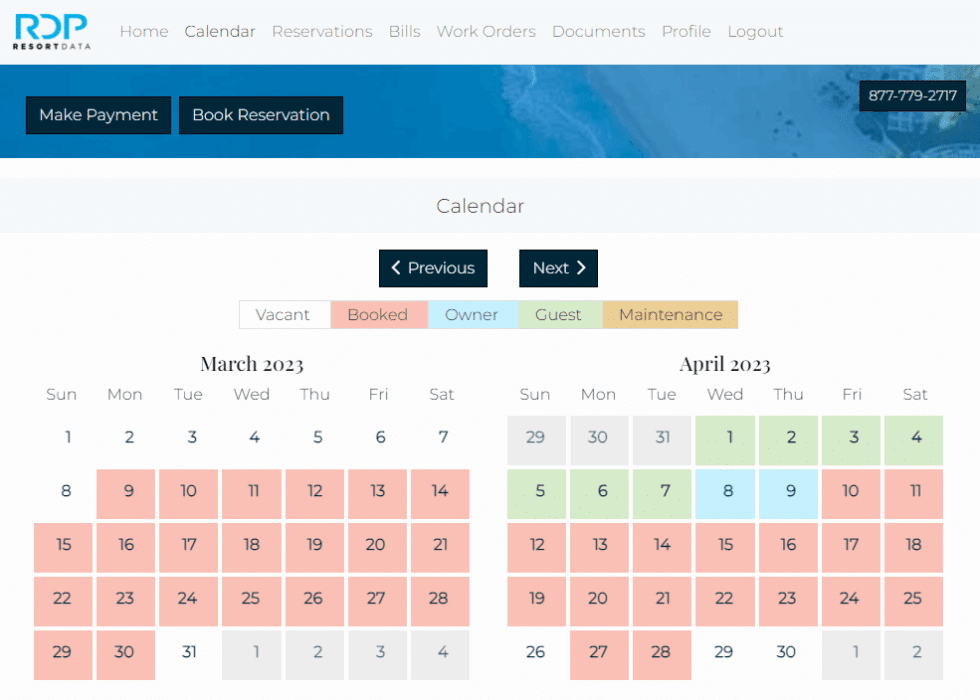Select the Booked legend swatch
This screenshot has height=700, width=980.
click(x=378, y=314)
